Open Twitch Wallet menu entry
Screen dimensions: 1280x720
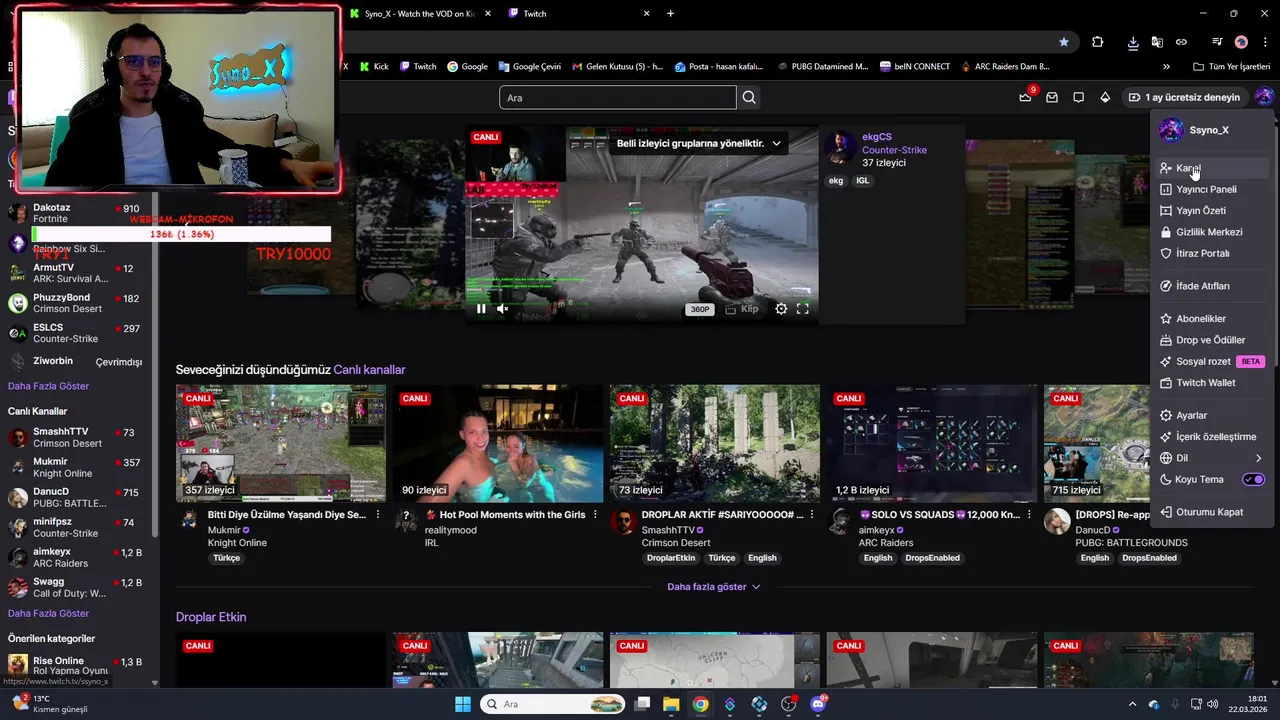click(x=1212, y=383)
